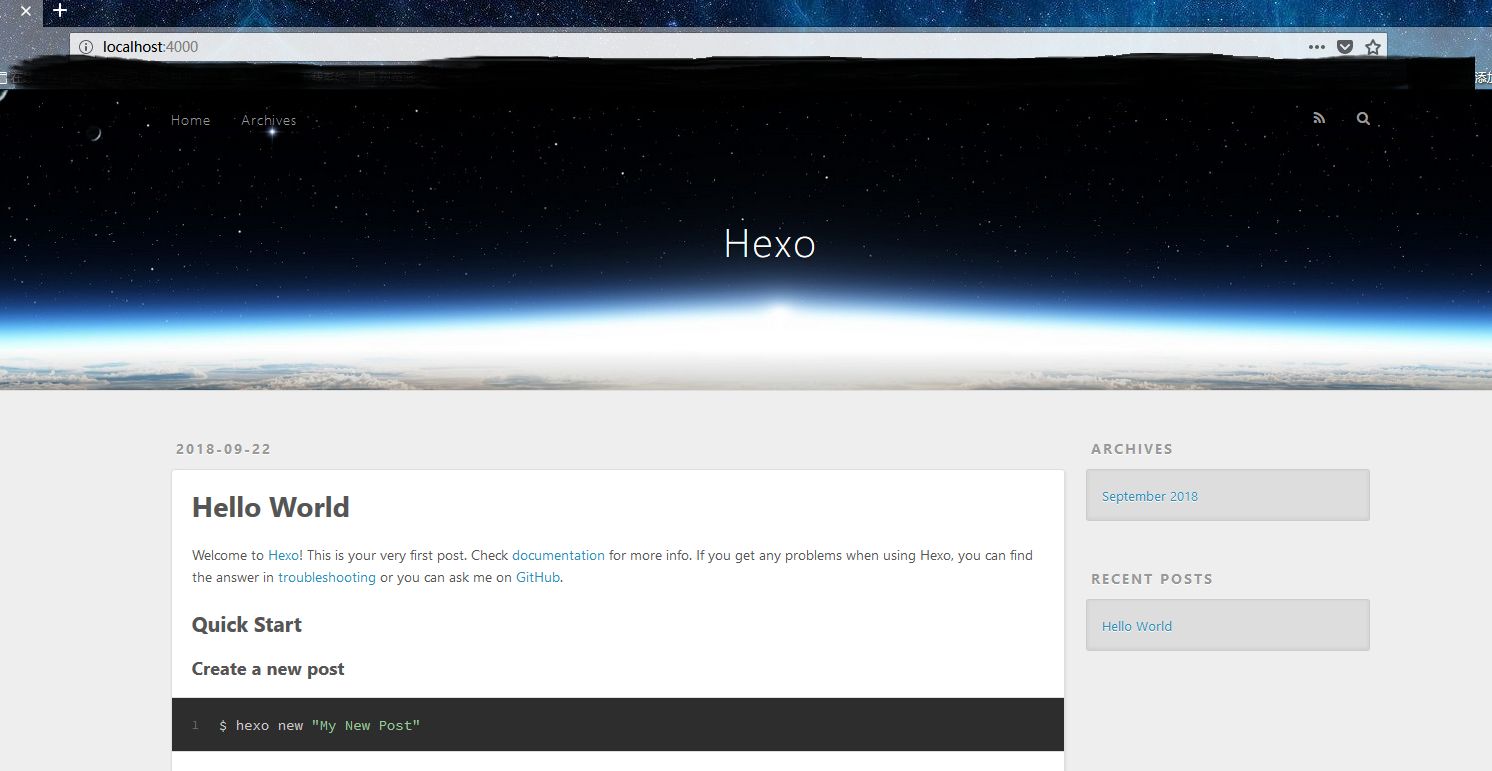Open the Hello World post title
The width and height of the screenshot is (1492, 771).
click(x=271, y=507)
